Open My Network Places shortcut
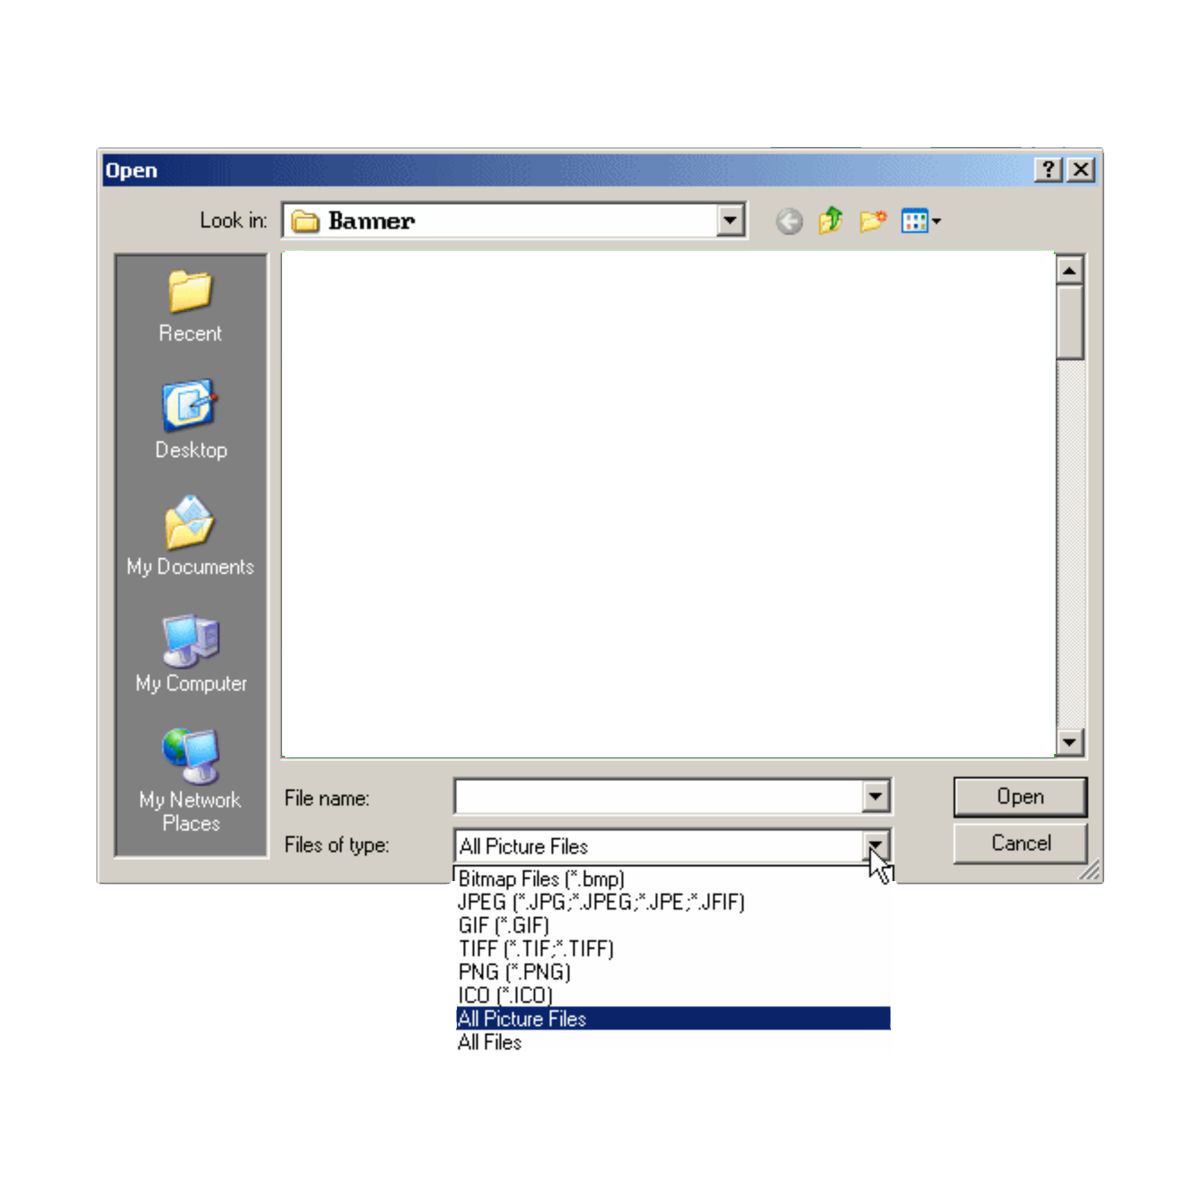 tap(190, 757)
